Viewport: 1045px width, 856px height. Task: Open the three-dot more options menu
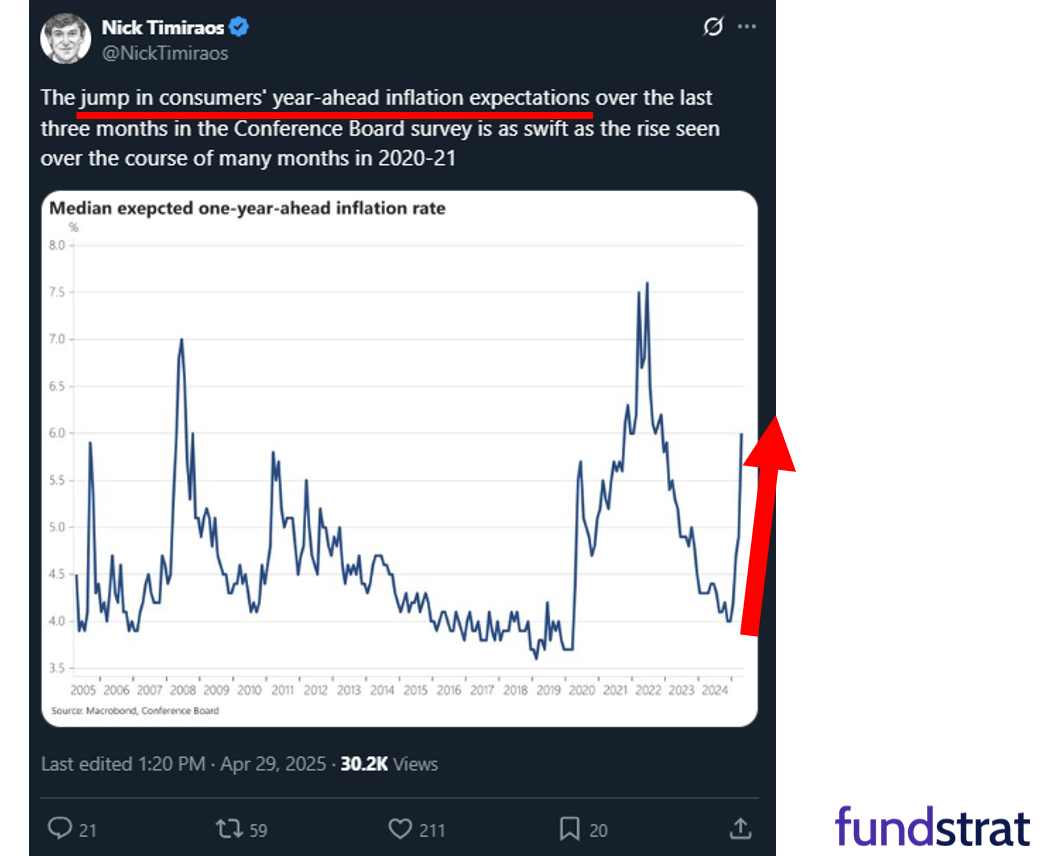click(747, 27)
